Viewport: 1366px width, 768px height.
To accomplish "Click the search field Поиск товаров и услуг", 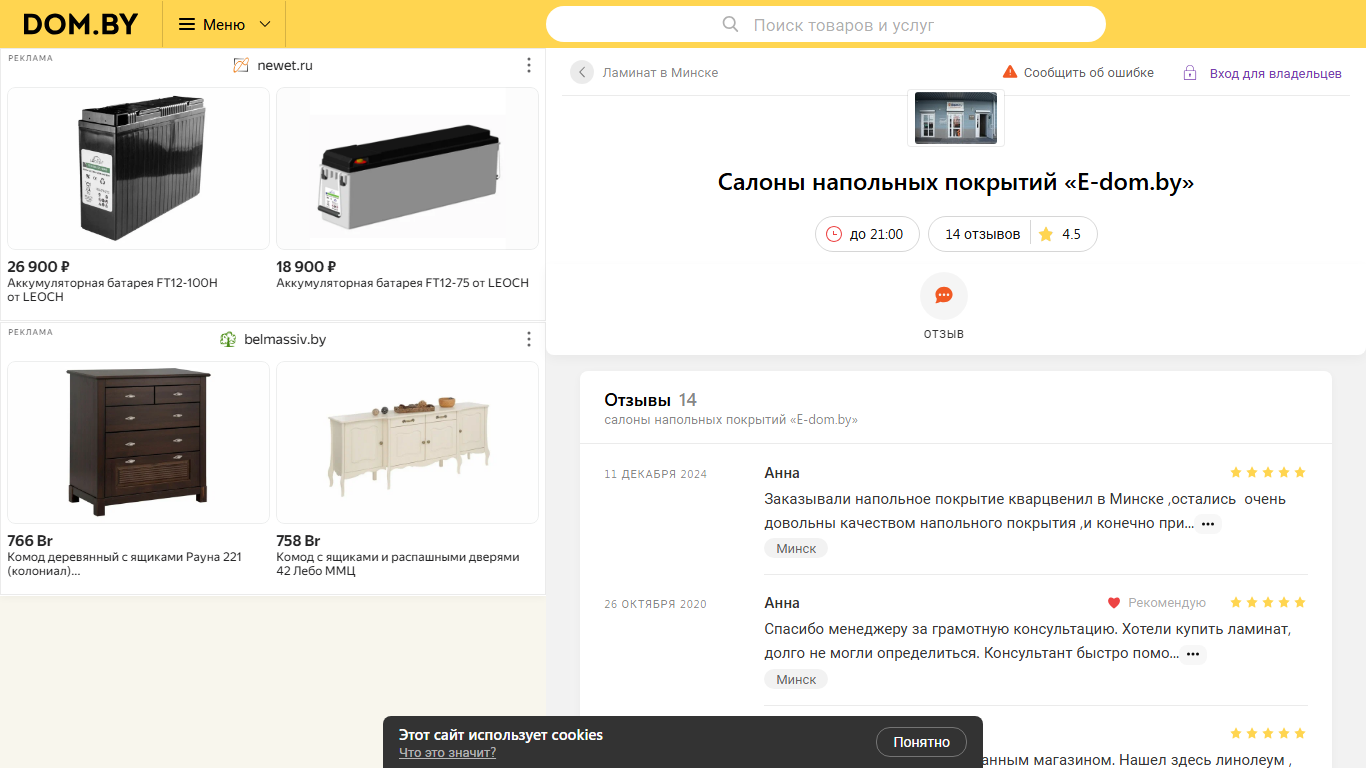I will tap(826, 25).
